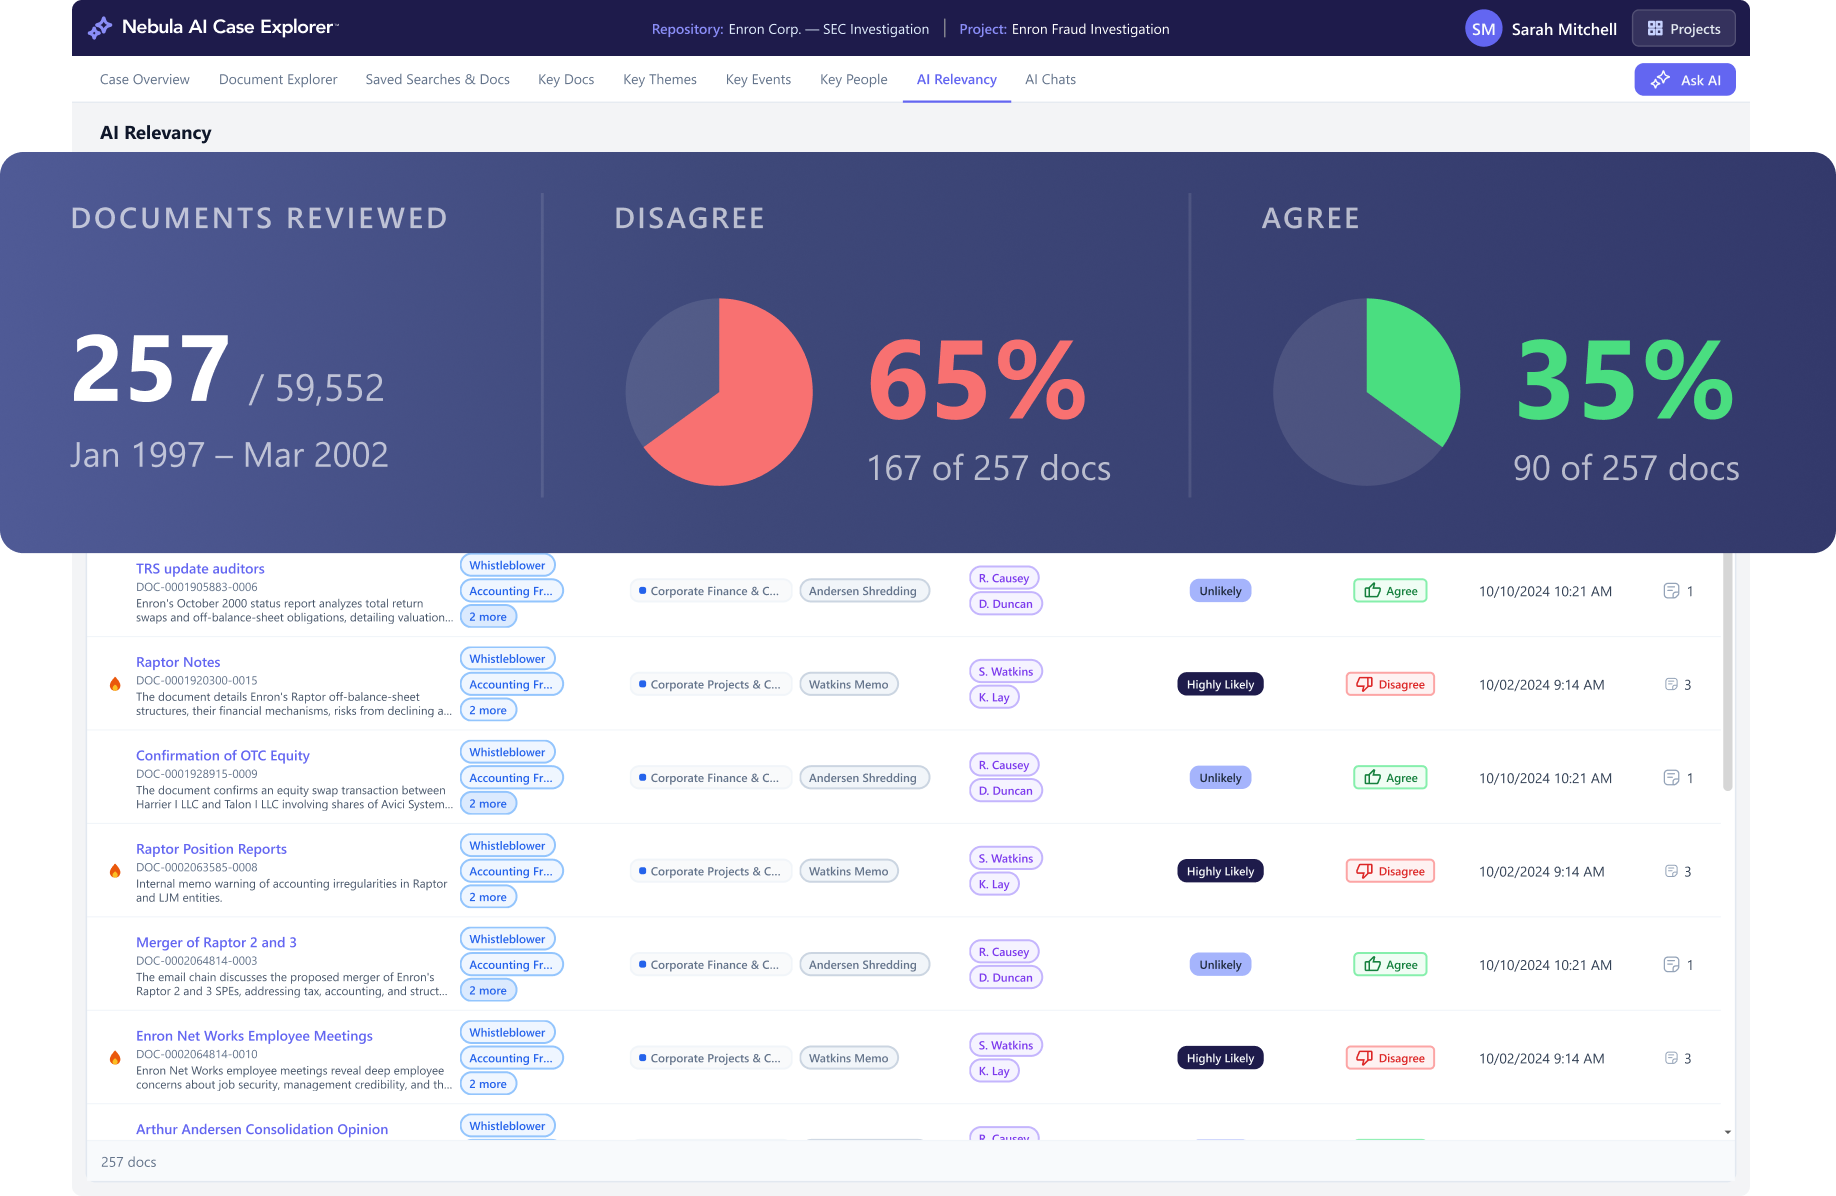Open comments icon in Merger of Raptor 2 and 3 row
The width and height of the screenshot is (1836, 1196).
1671,965
